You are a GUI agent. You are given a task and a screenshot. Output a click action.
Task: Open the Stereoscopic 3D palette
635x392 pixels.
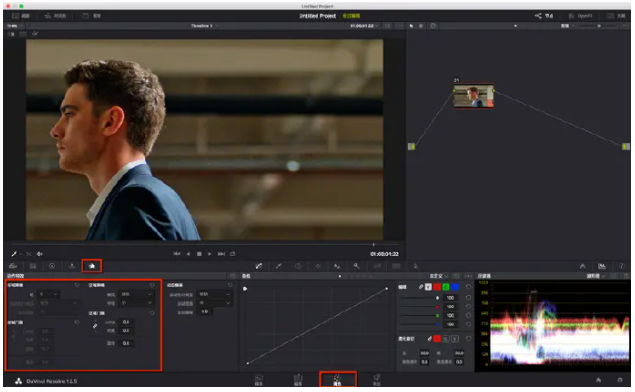tap(396, 266)
